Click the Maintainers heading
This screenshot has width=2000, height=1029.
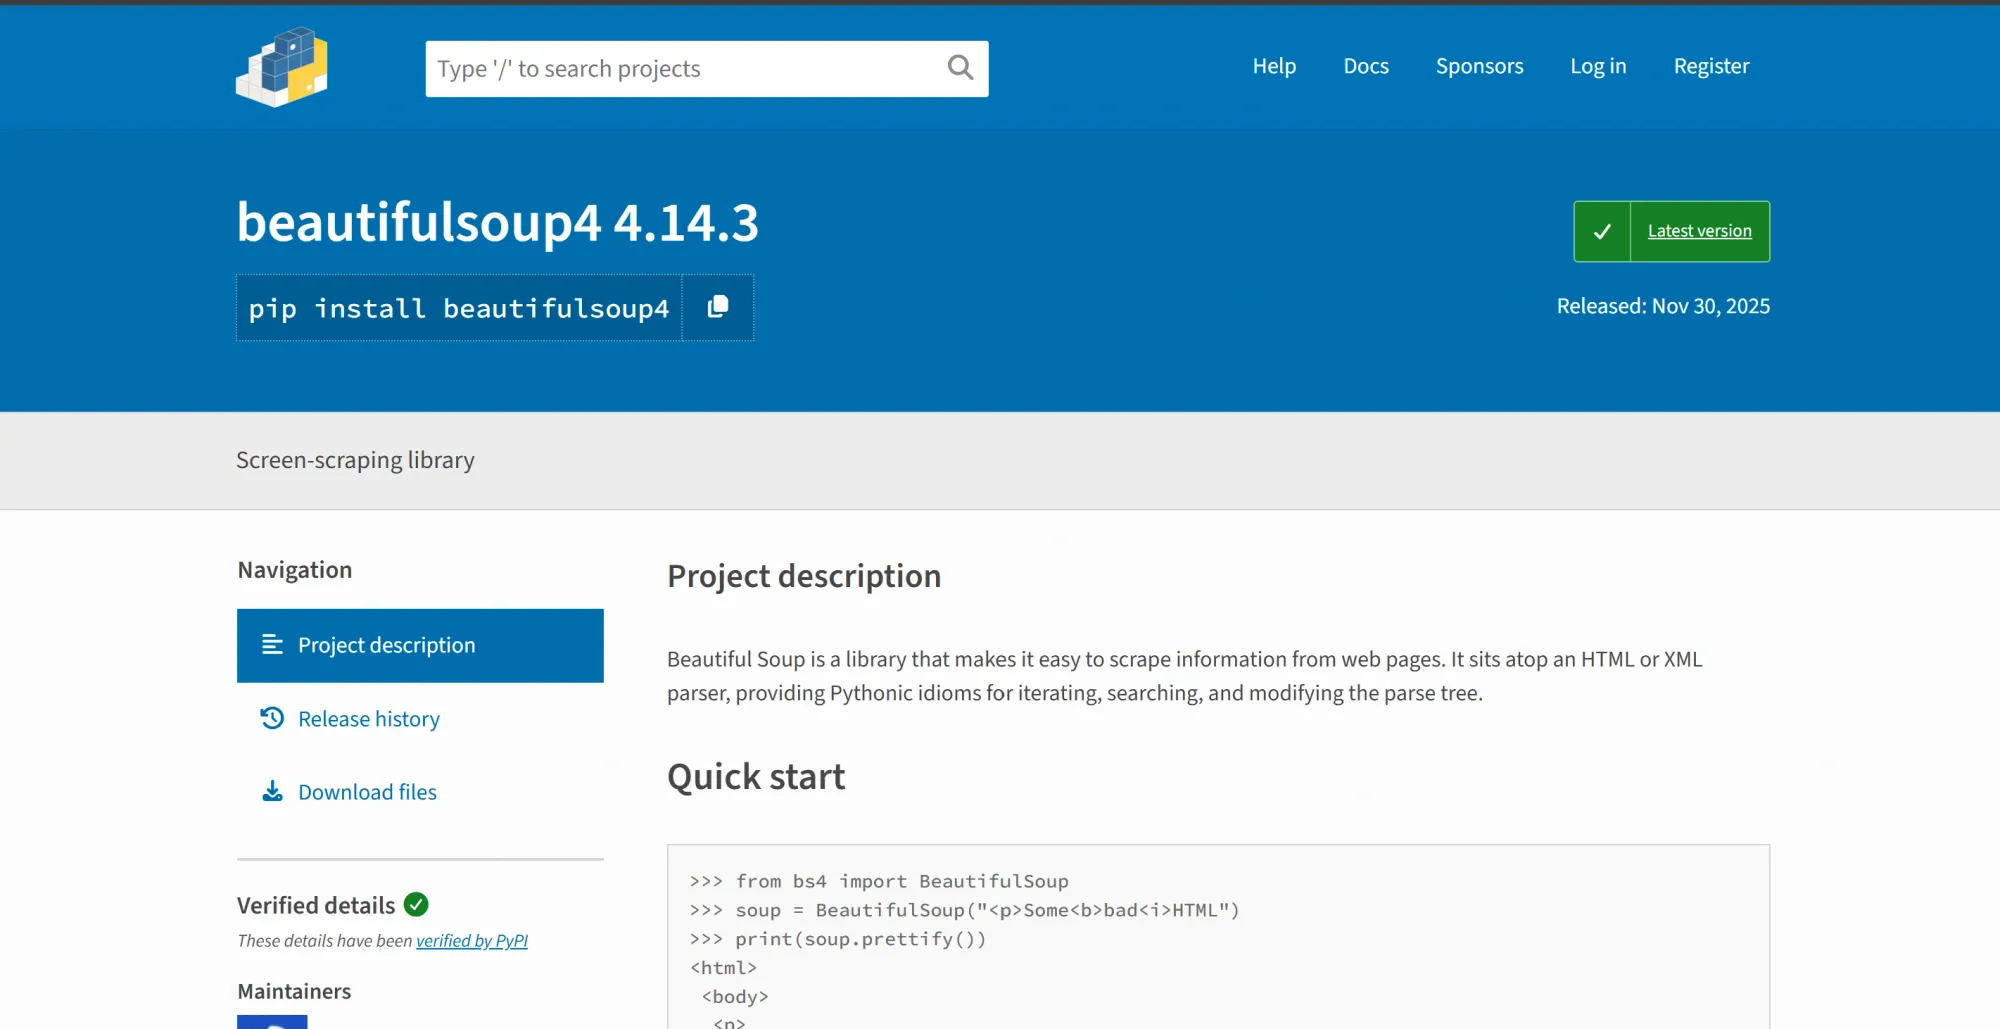click(294, 991)
